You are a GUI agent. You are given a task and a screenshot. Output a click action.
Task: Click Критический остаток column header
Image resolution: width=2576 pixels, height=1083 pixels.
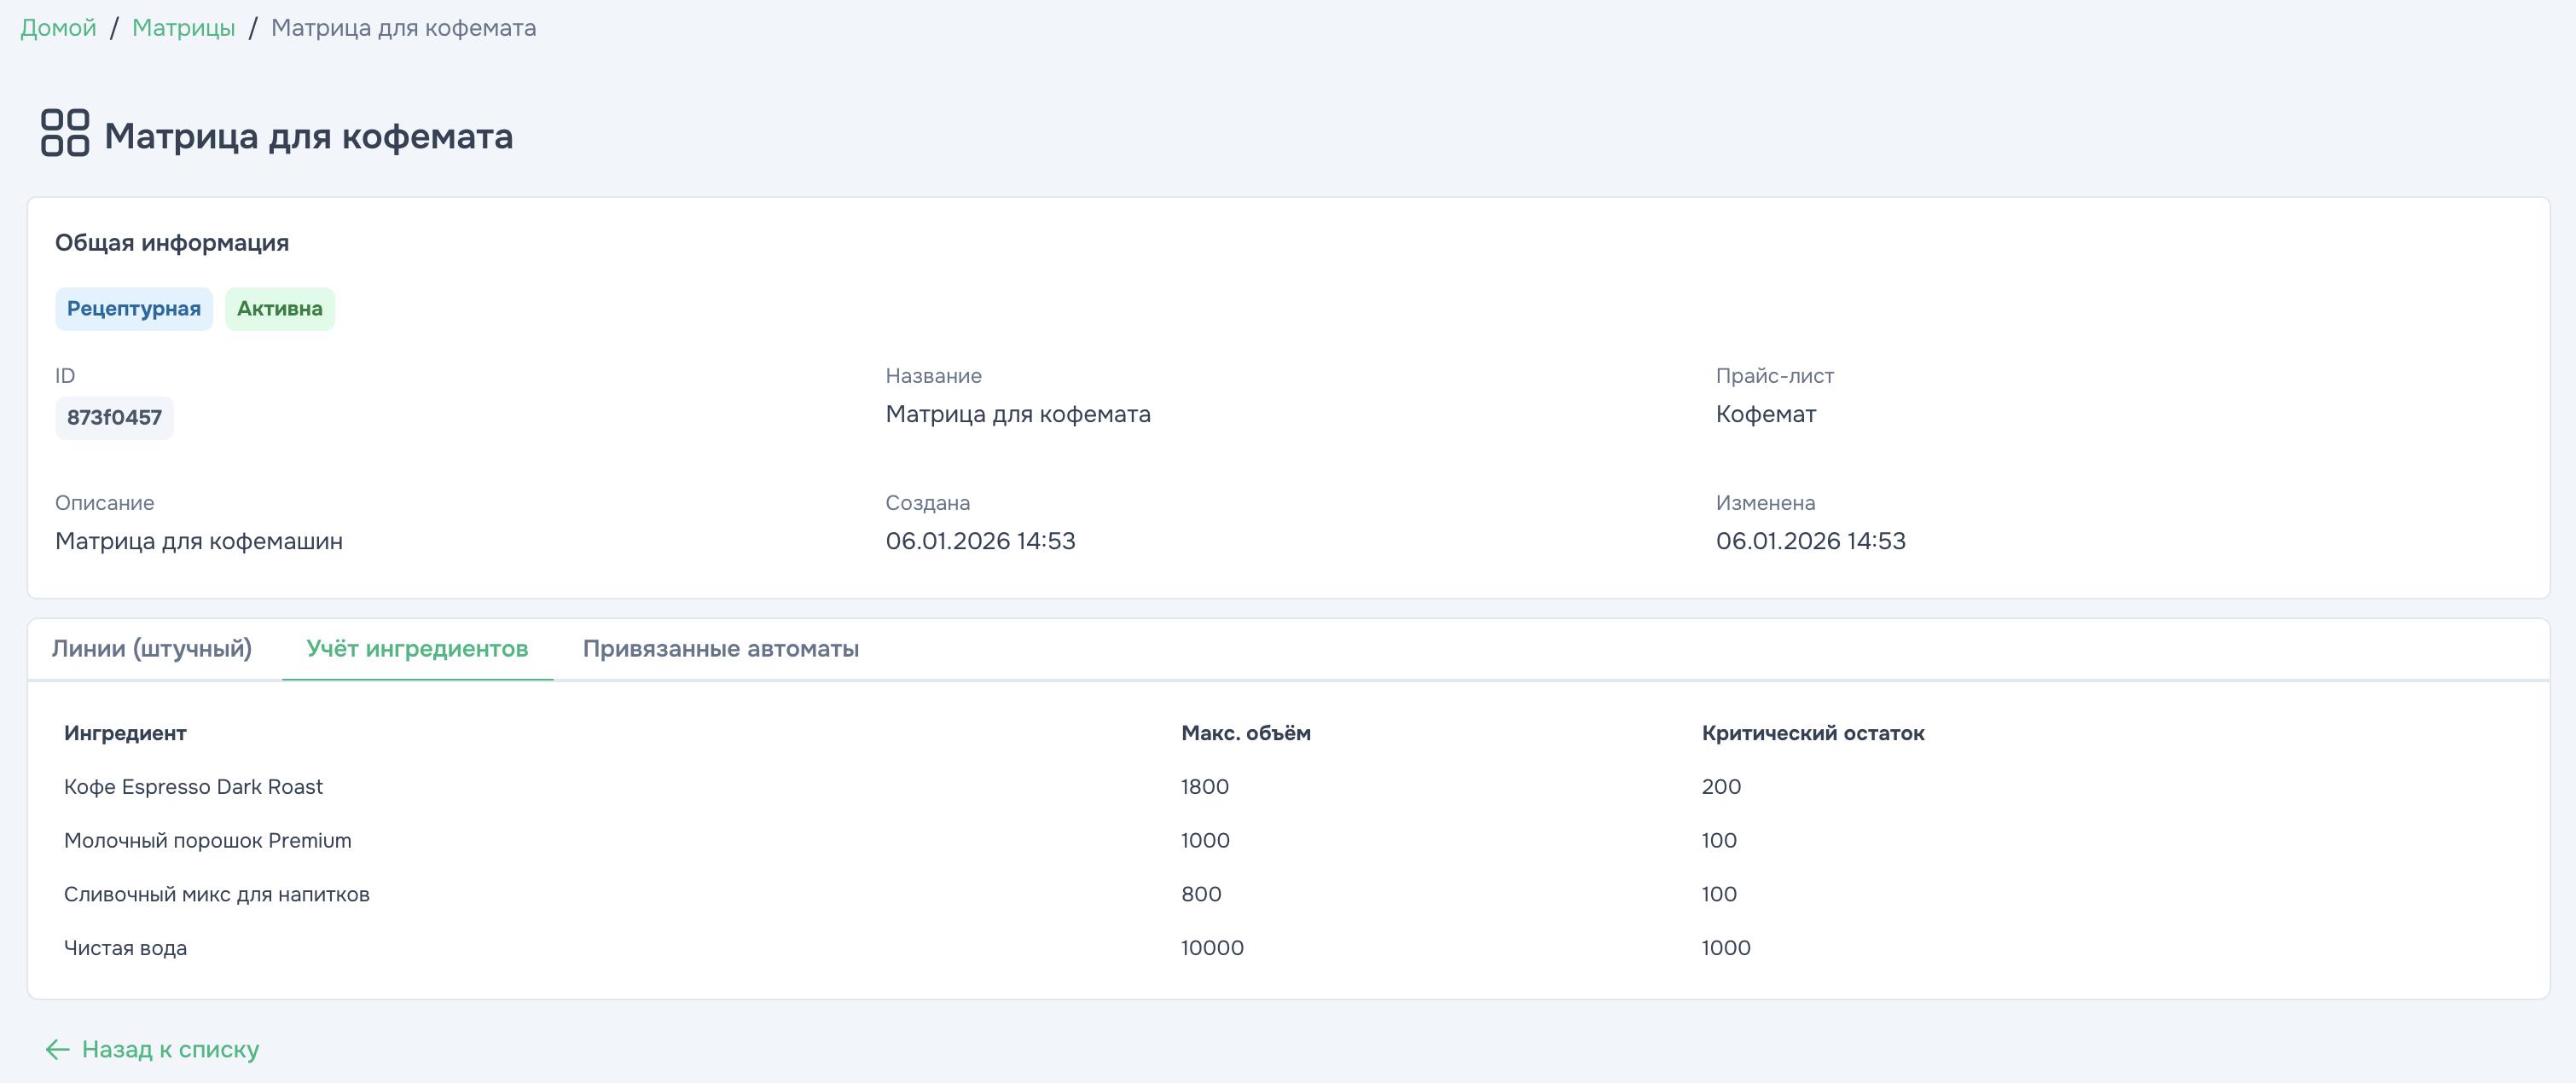coord(1812,733)
